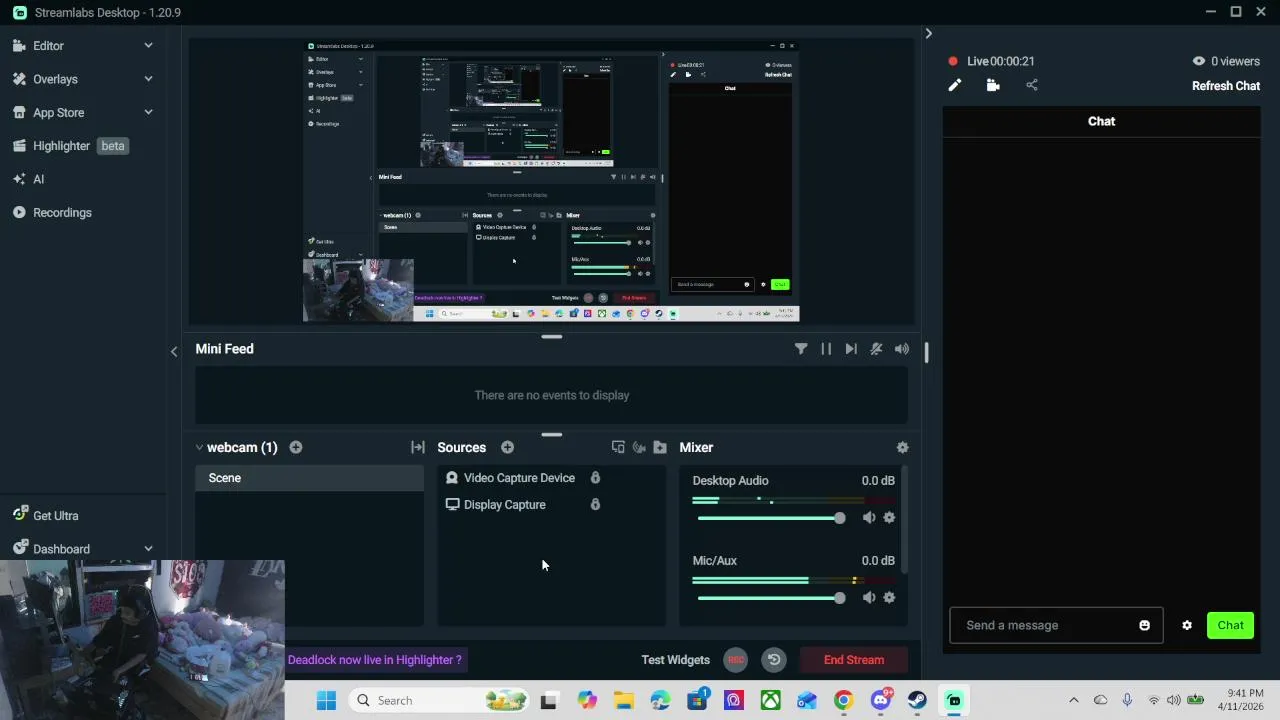Open Mixer advanced settings gear
This screenshot has height=720, width=1280.
(x=902, y=448)
